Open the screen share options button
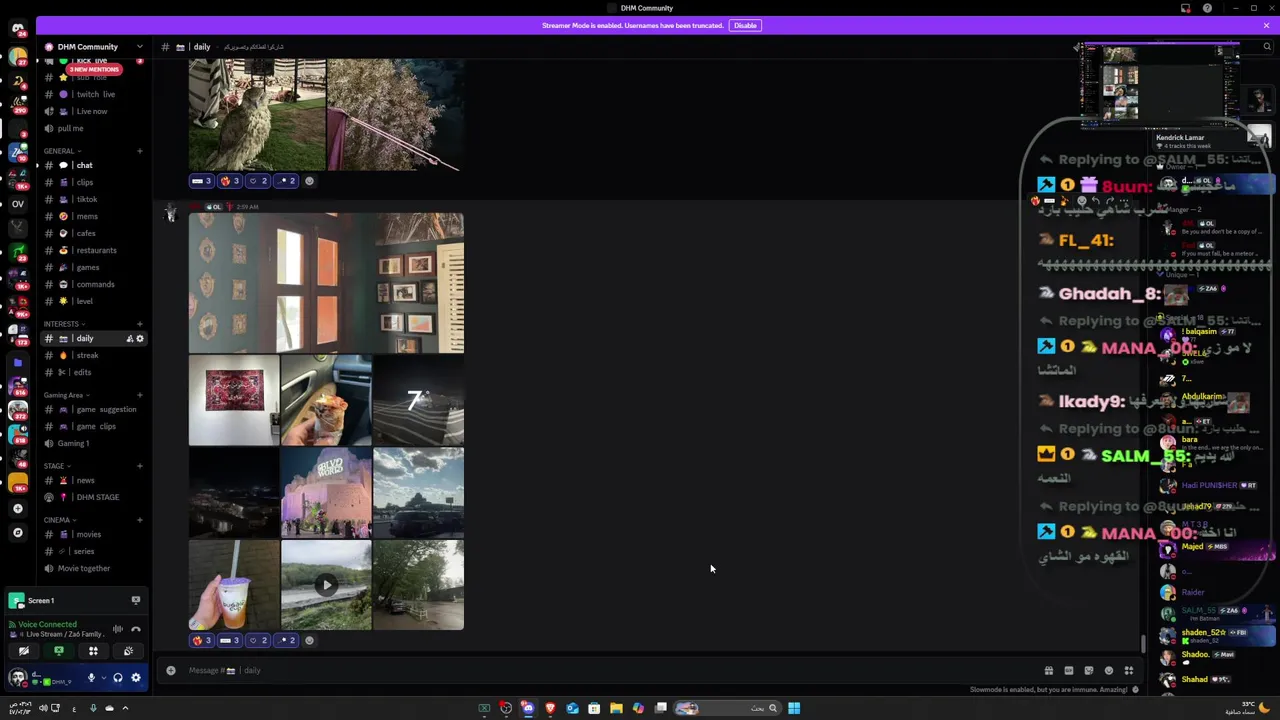1280x720 pixels. tap(59, 652)
